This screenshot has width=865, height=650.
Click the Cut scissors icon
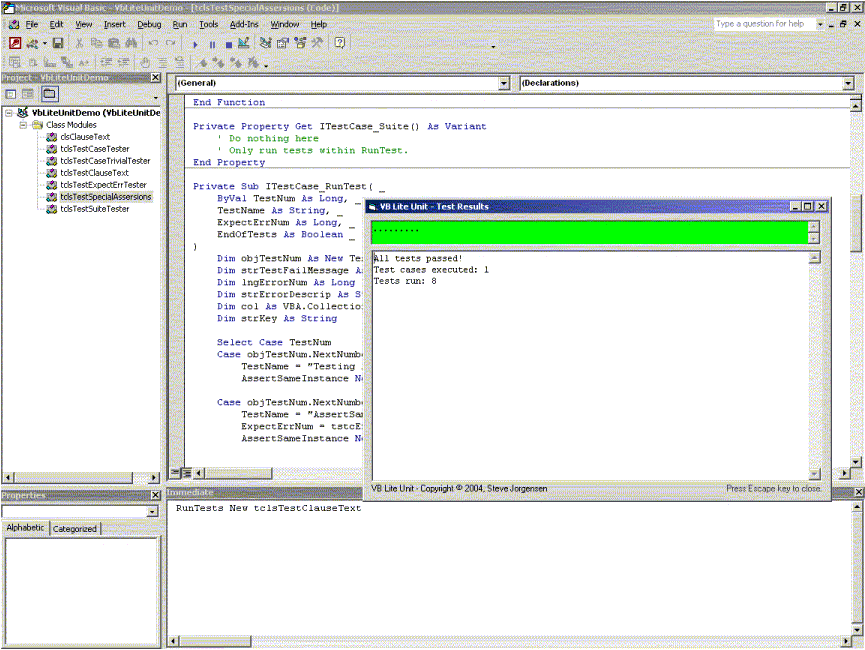[79, 43]
